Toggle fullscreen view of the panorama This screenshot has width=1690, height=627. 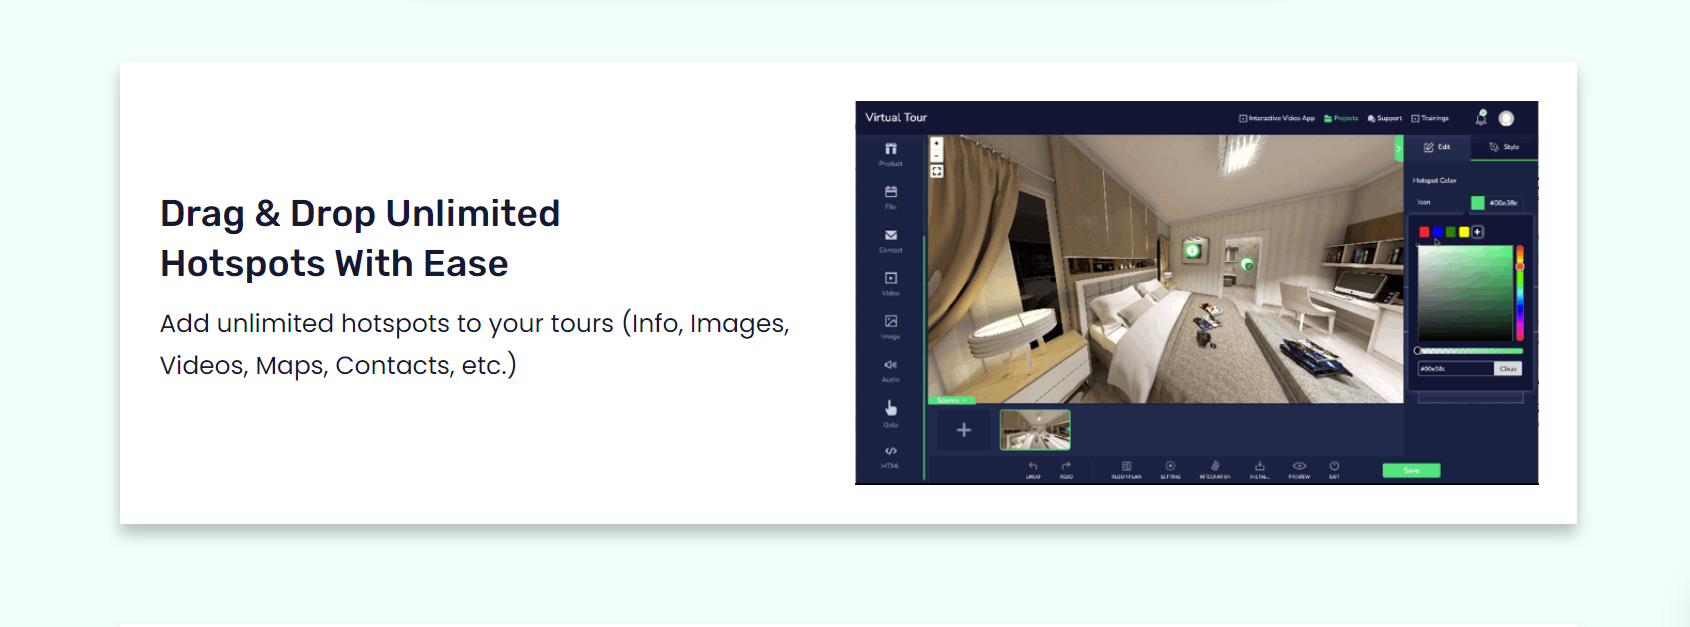pyautogui.click(x=937, y=172)
